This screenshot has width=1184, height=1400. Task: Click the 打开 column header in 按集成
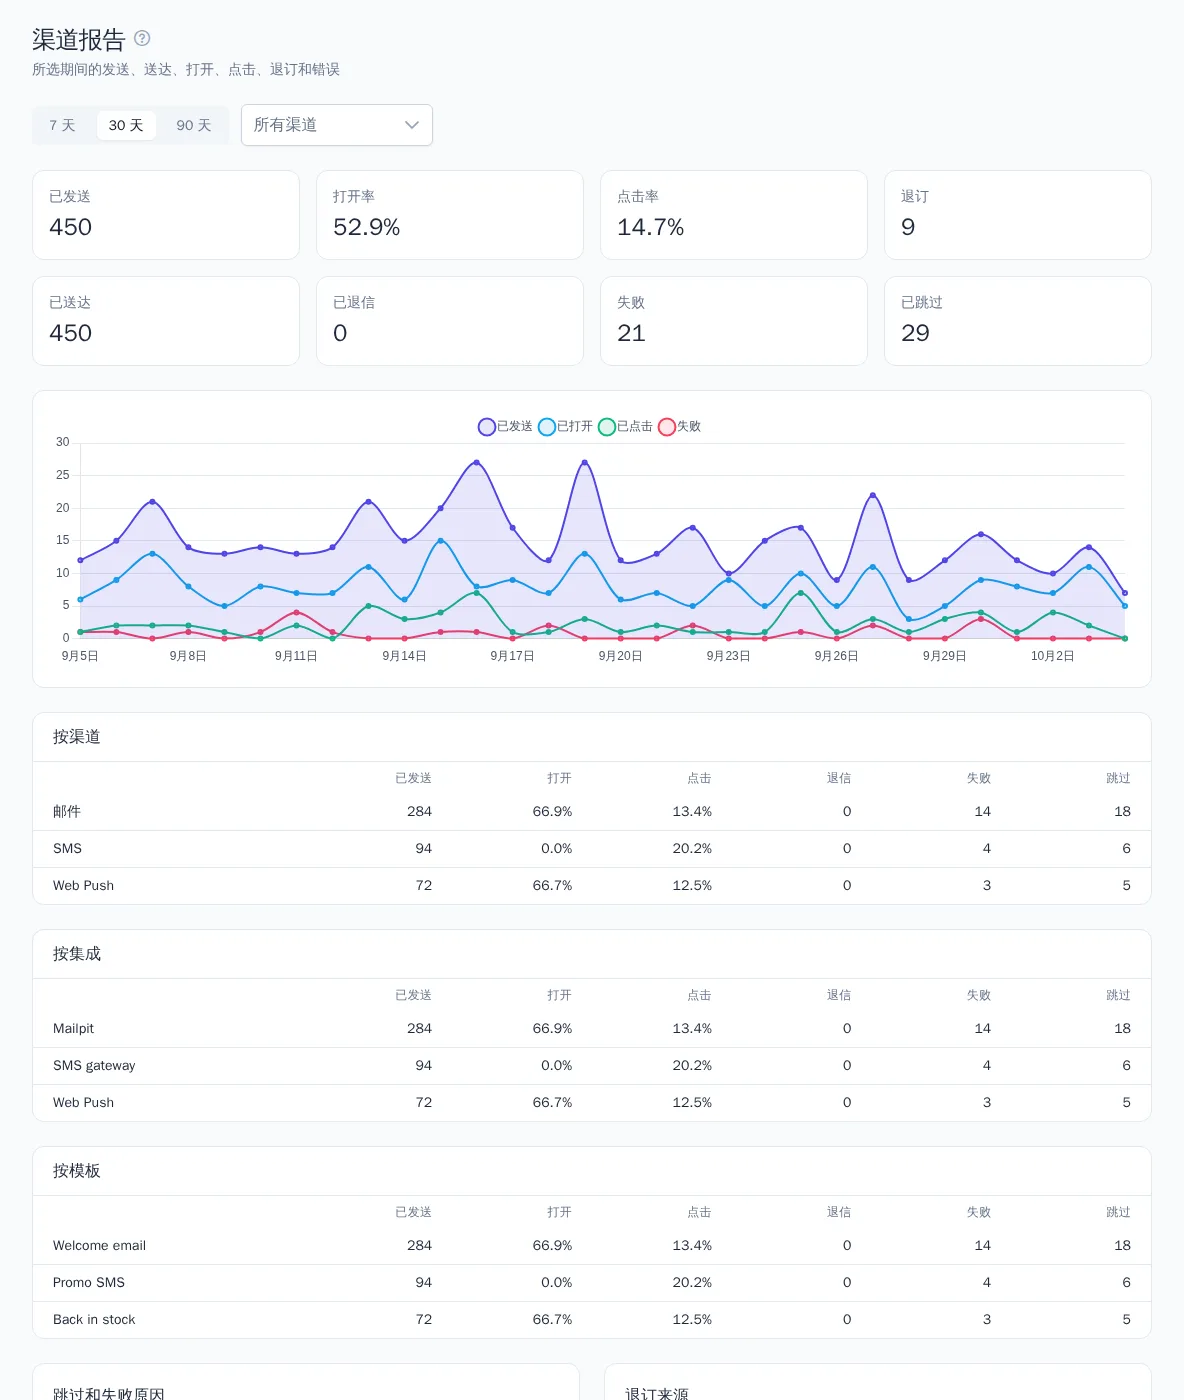click(x=559, y=995)
